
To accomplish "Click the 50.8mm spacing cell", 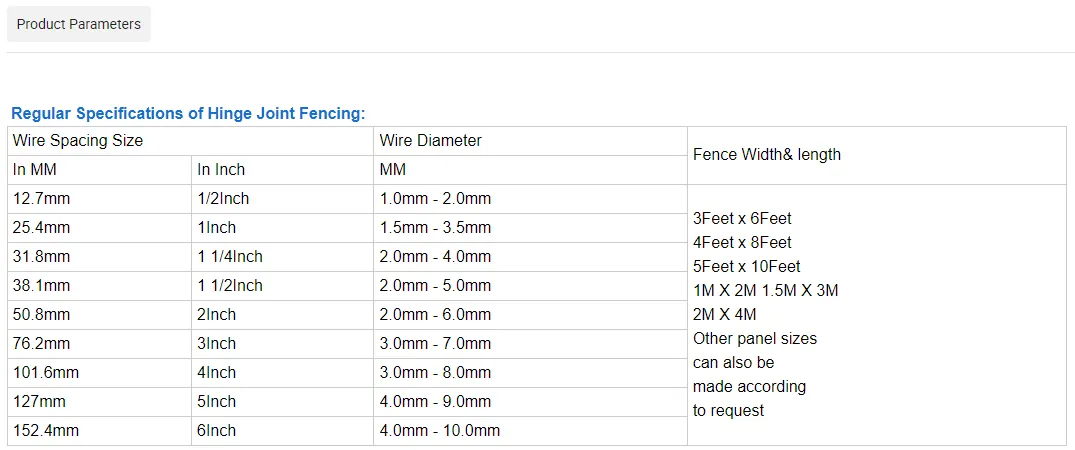I will (x=42, y=315).
